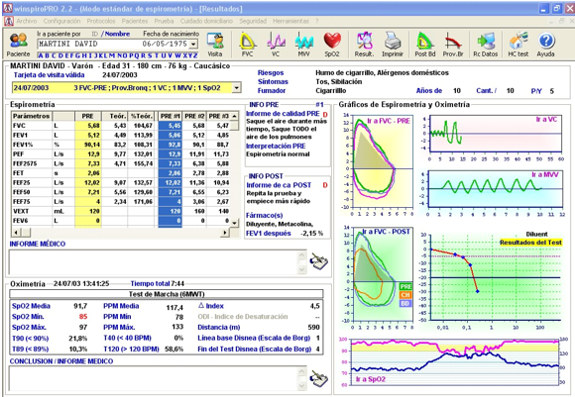Screen dimensions: 575x397
Task: Open the Protocolos menu
Action: coord(101,21)
